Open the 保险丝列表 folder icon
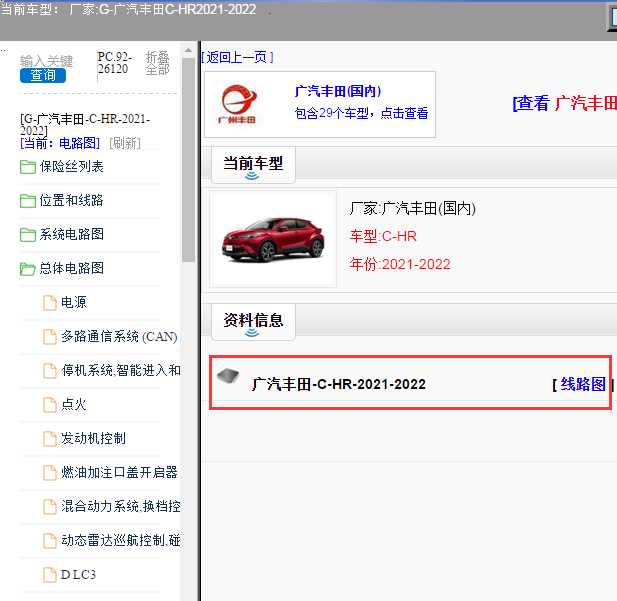 click(28, 167)
